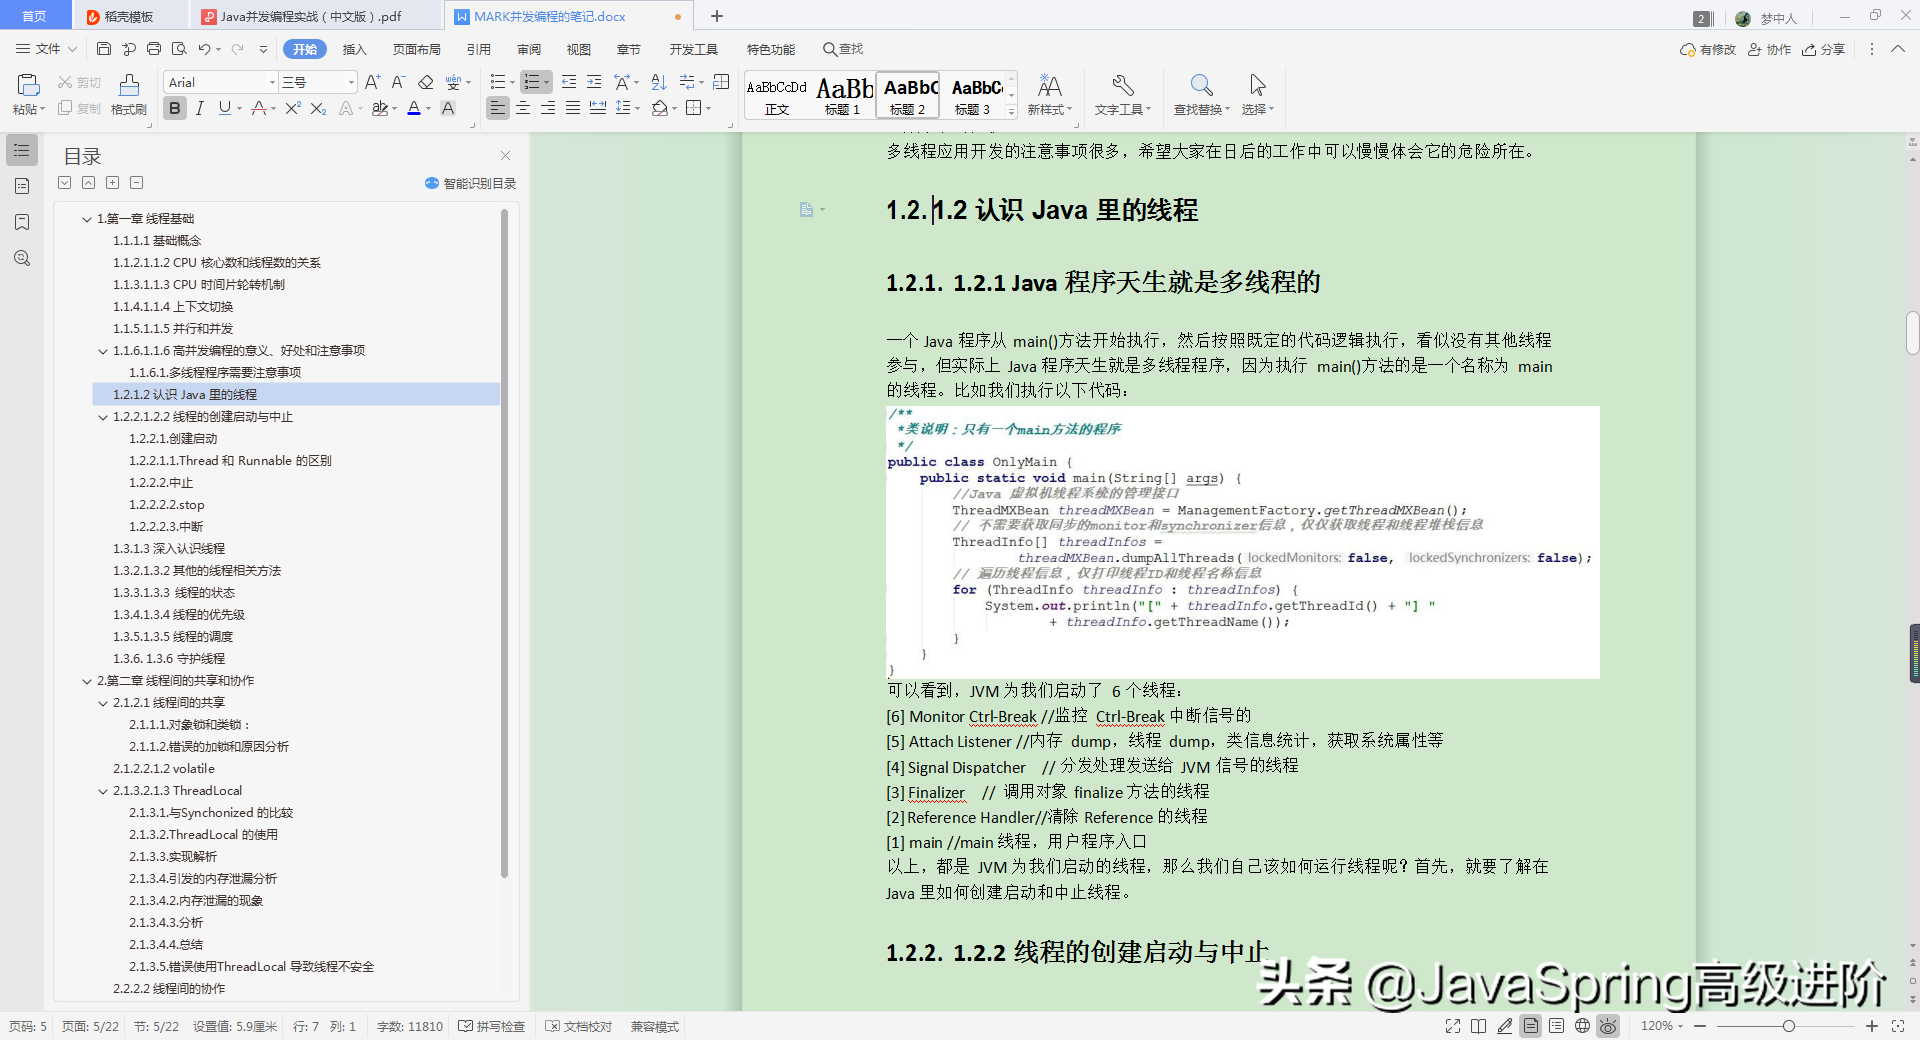Open the 页面布局 ribbon tab
The height and width of the screenshot is (1040, 1920).
click(x=417, y=49)
